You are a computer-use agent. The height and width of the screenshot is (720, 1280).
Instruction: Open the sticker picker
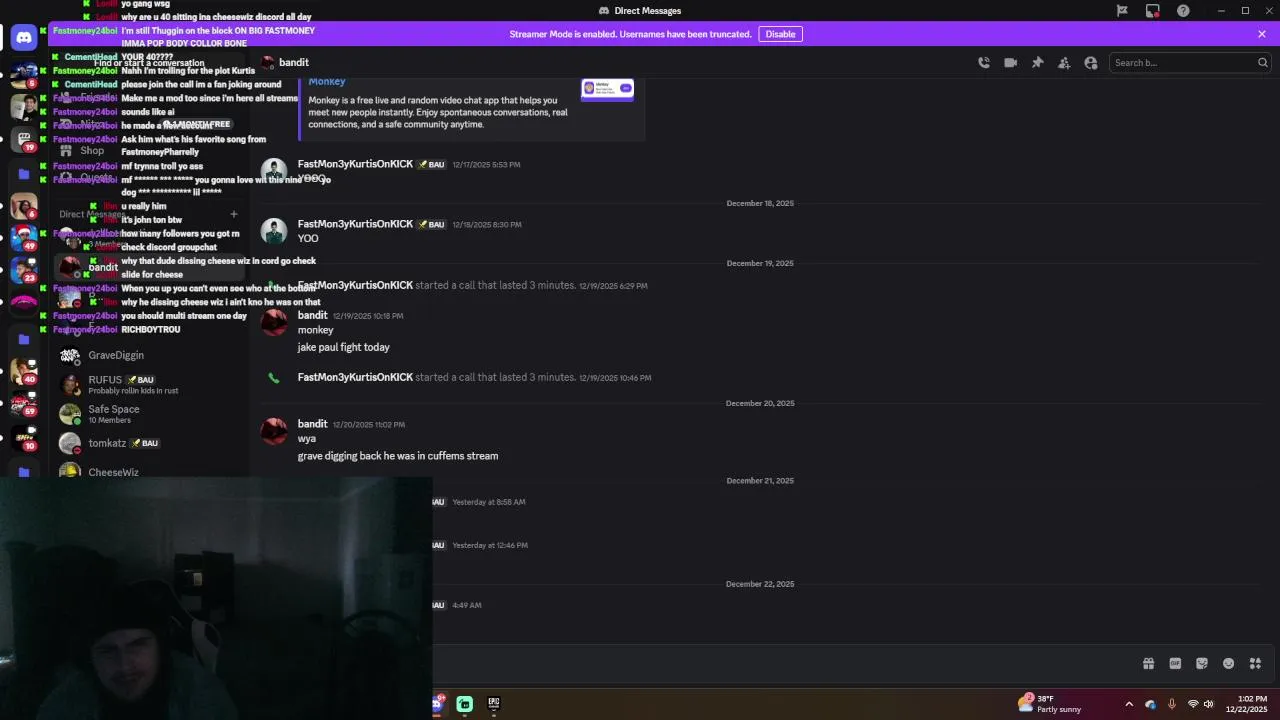tap(1202, 663)
